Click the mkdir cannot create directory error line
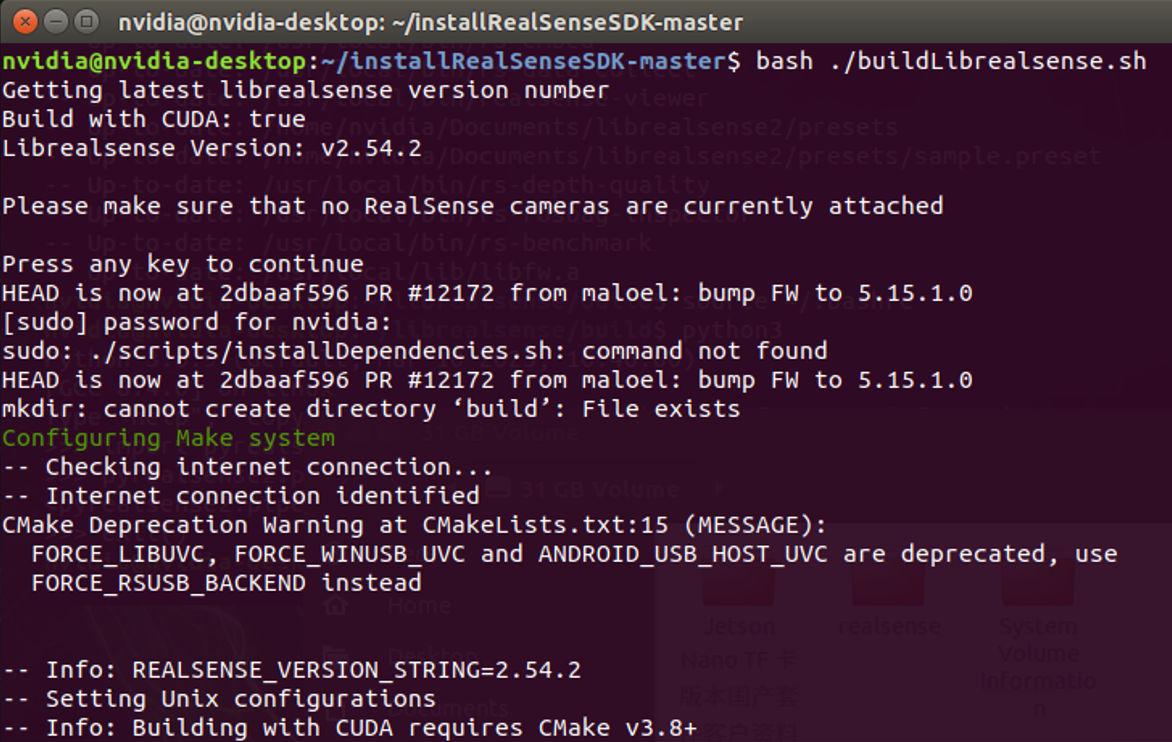Screen dimensions: 1172x742 [370, 409]
